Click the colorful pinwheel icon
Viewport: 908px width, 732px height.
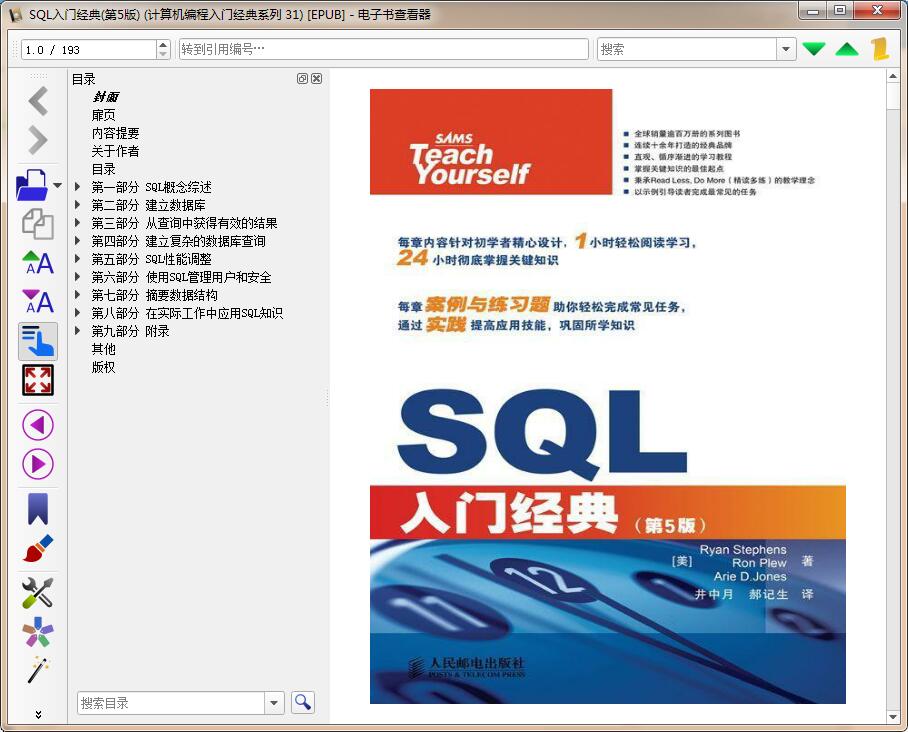click(x=38, y=632)
